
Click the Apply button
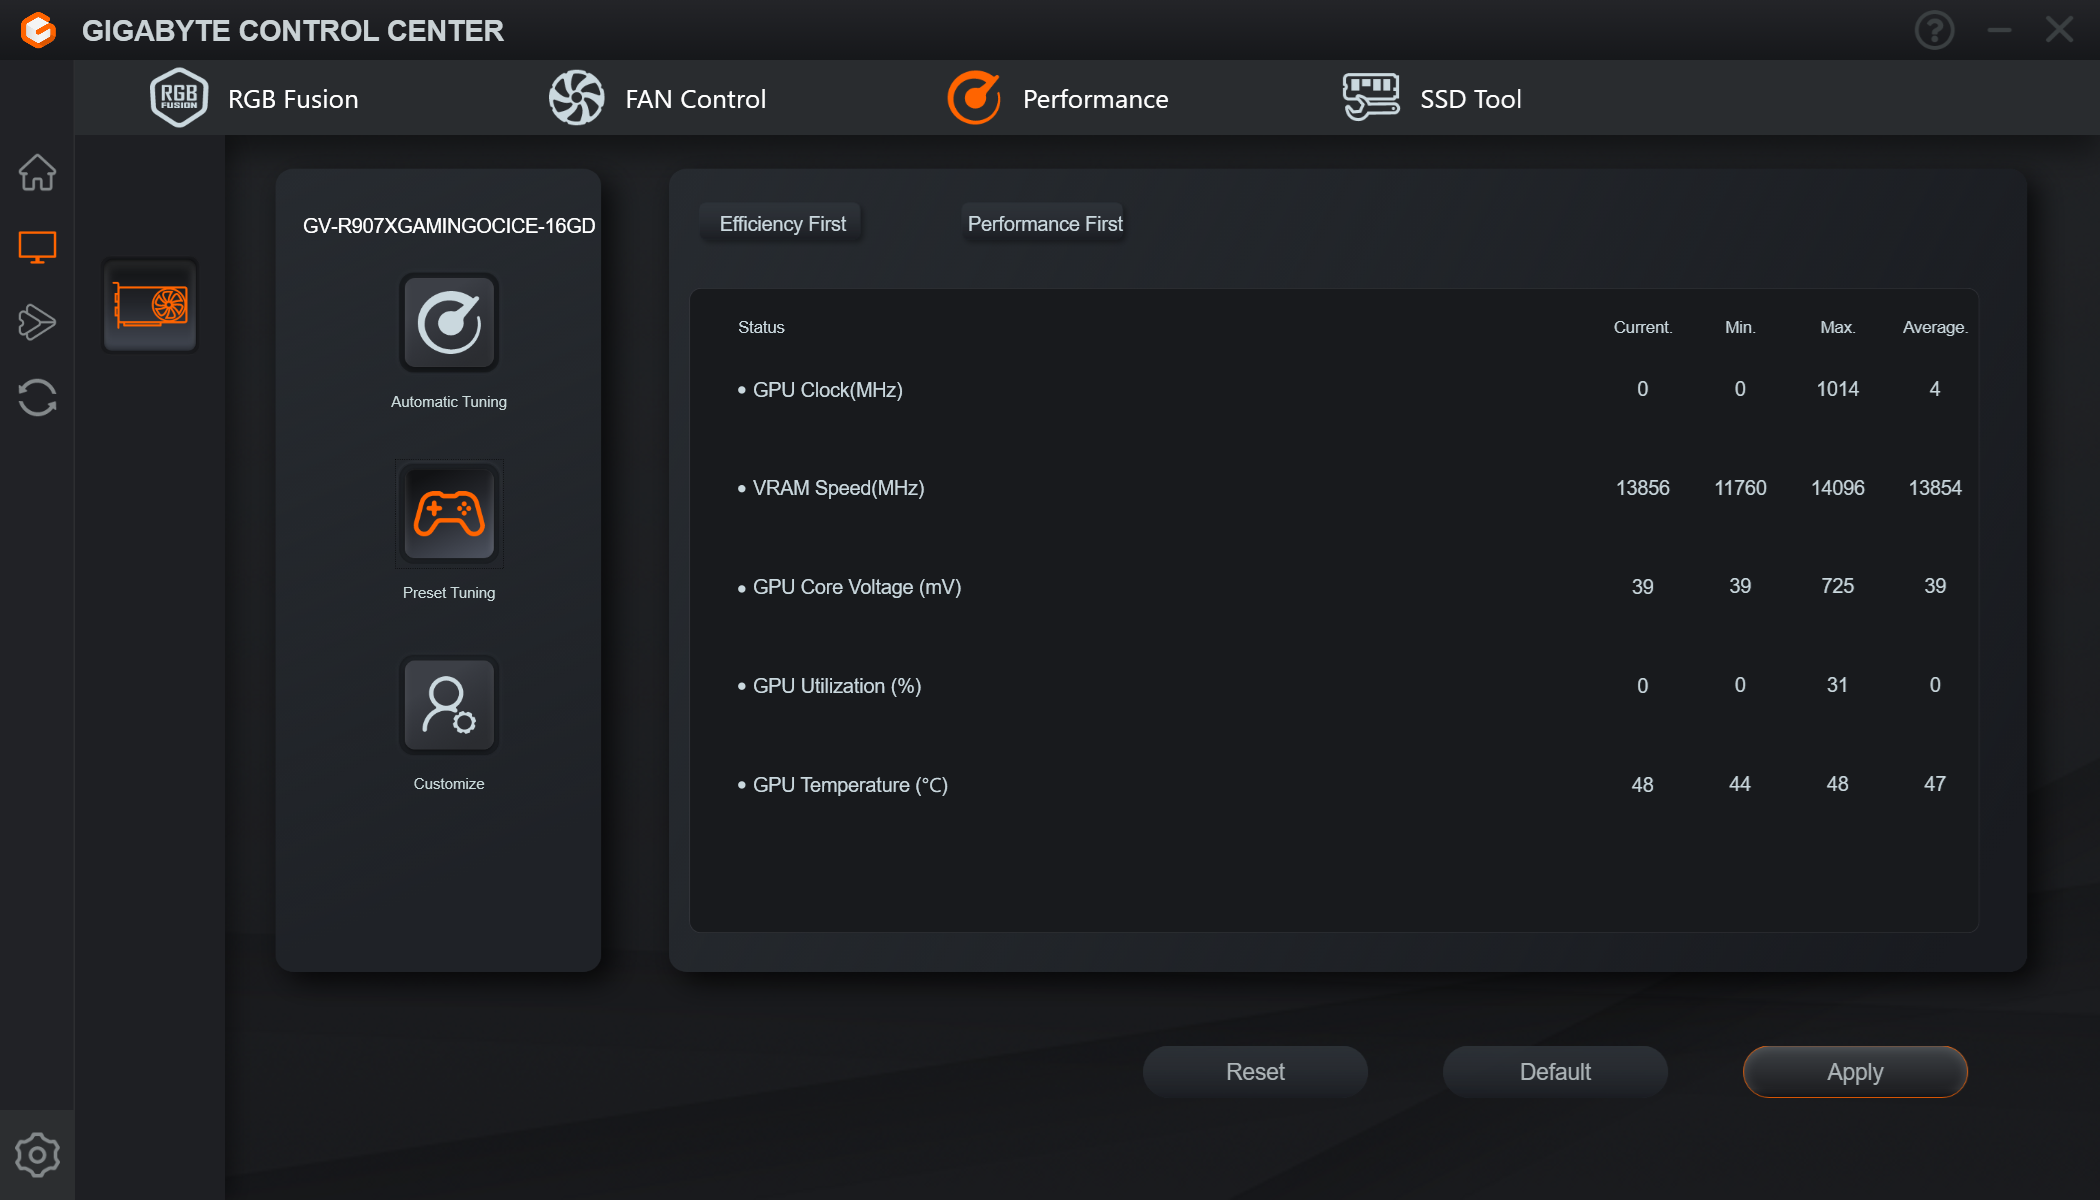click(x=1855, y=1072)
